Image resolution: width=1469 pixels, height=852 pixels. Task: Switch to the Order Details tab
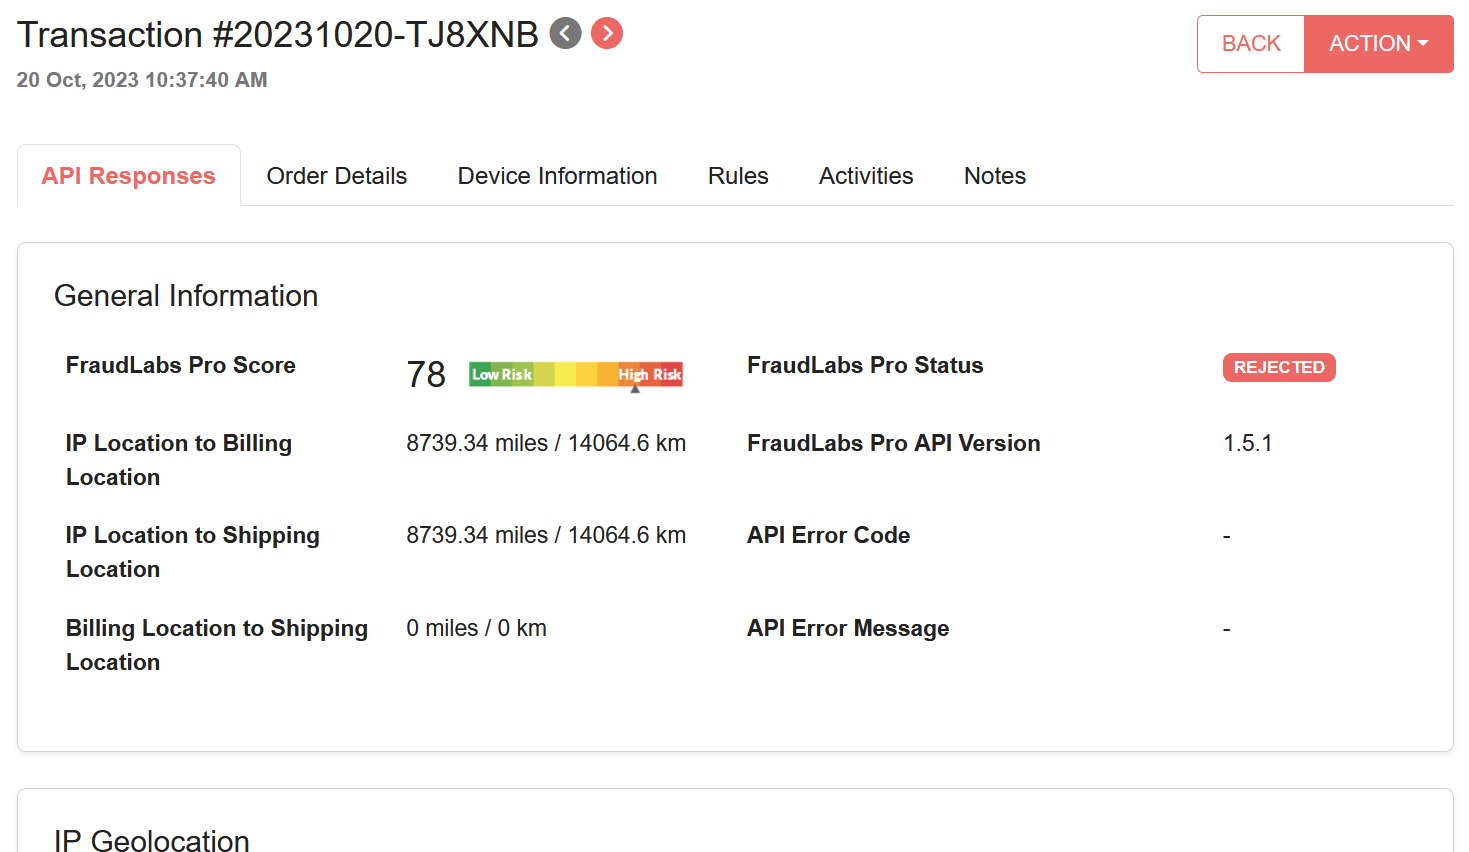337,176
